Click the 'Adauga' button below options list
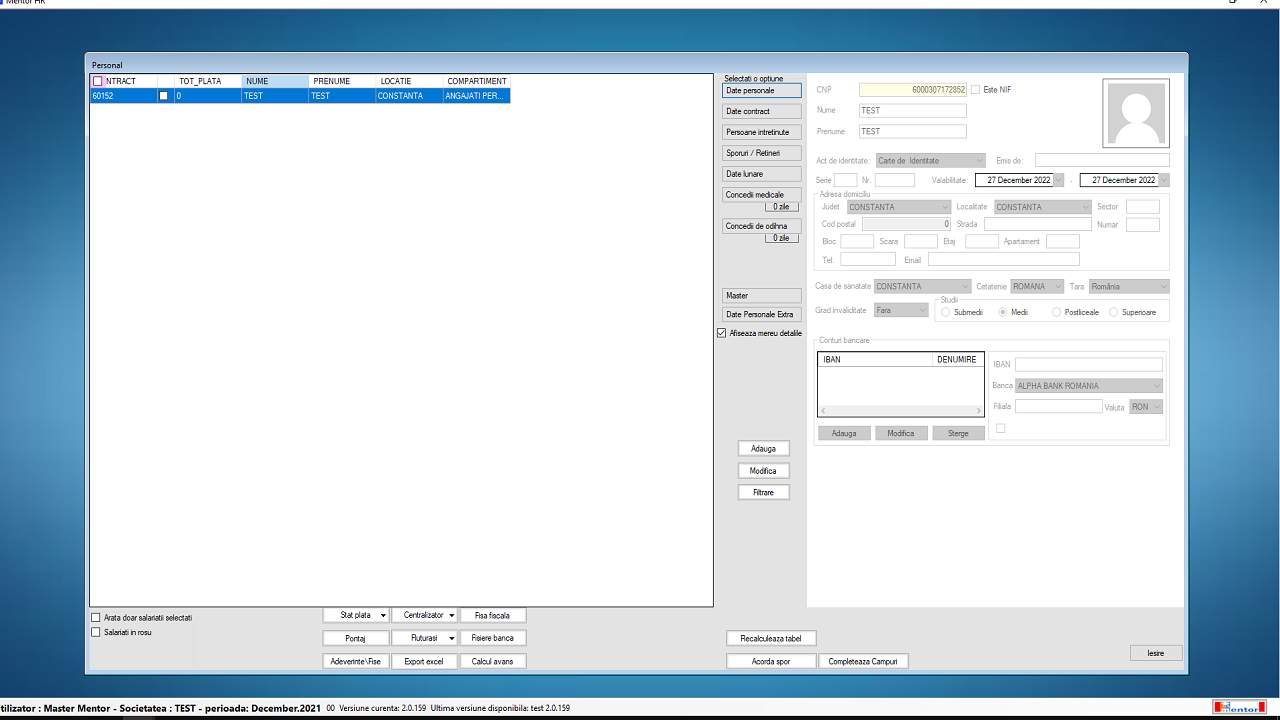 [764, 449]
